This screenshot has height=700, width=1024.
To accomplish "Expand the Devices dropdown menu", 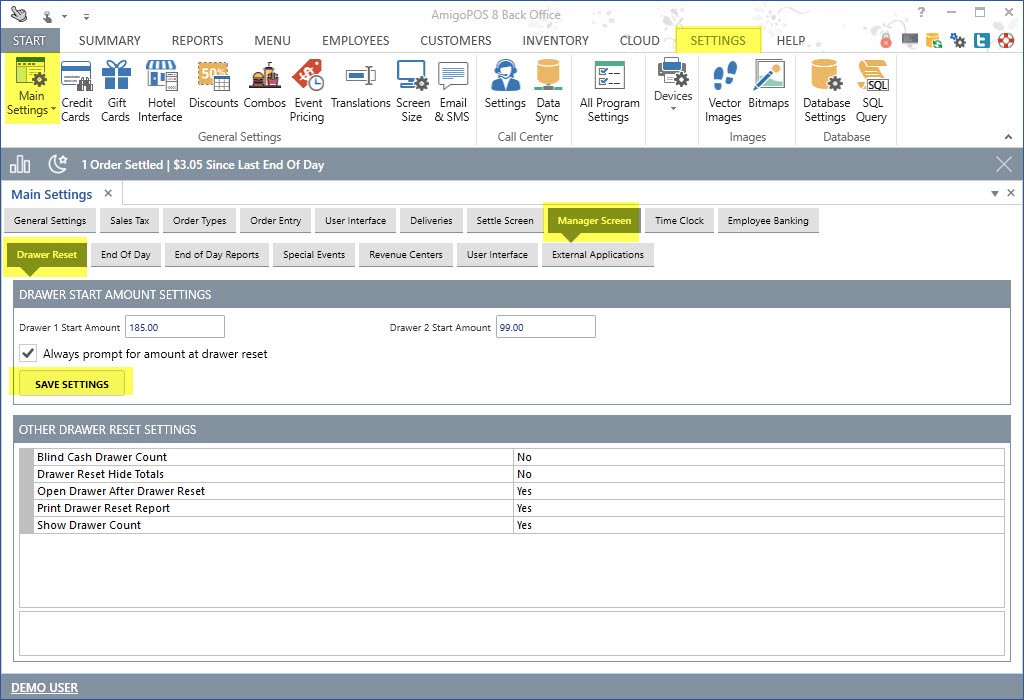I will 673,108.
